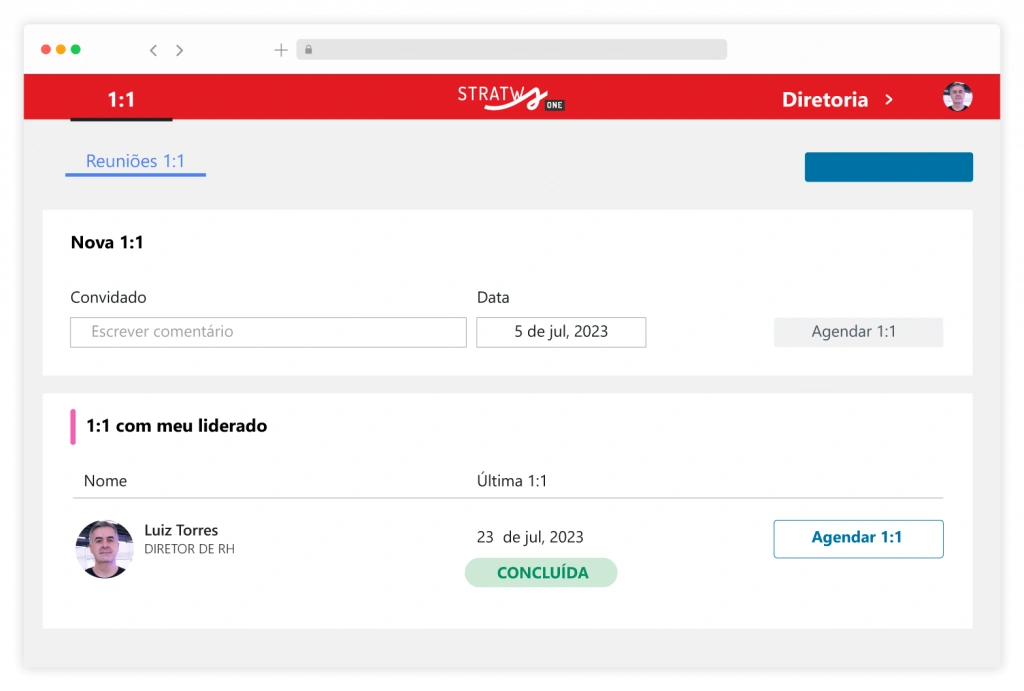Click Agendar 1:1 for Luiz Torres
This screenshot has width=1024, height=691.
click(x=858, y=538)
